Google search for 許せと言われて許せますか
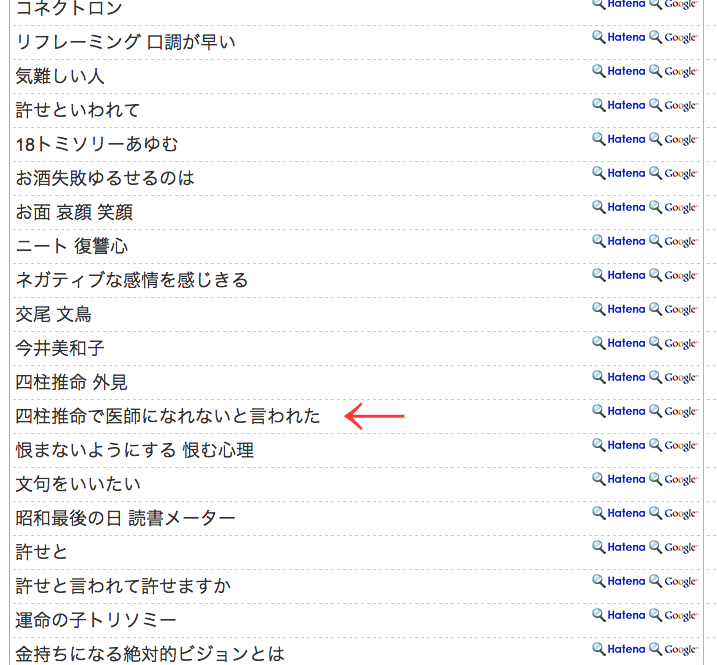The width and height of the screenshot is (717, 665). pyautogui.click(x=673, y=581)
